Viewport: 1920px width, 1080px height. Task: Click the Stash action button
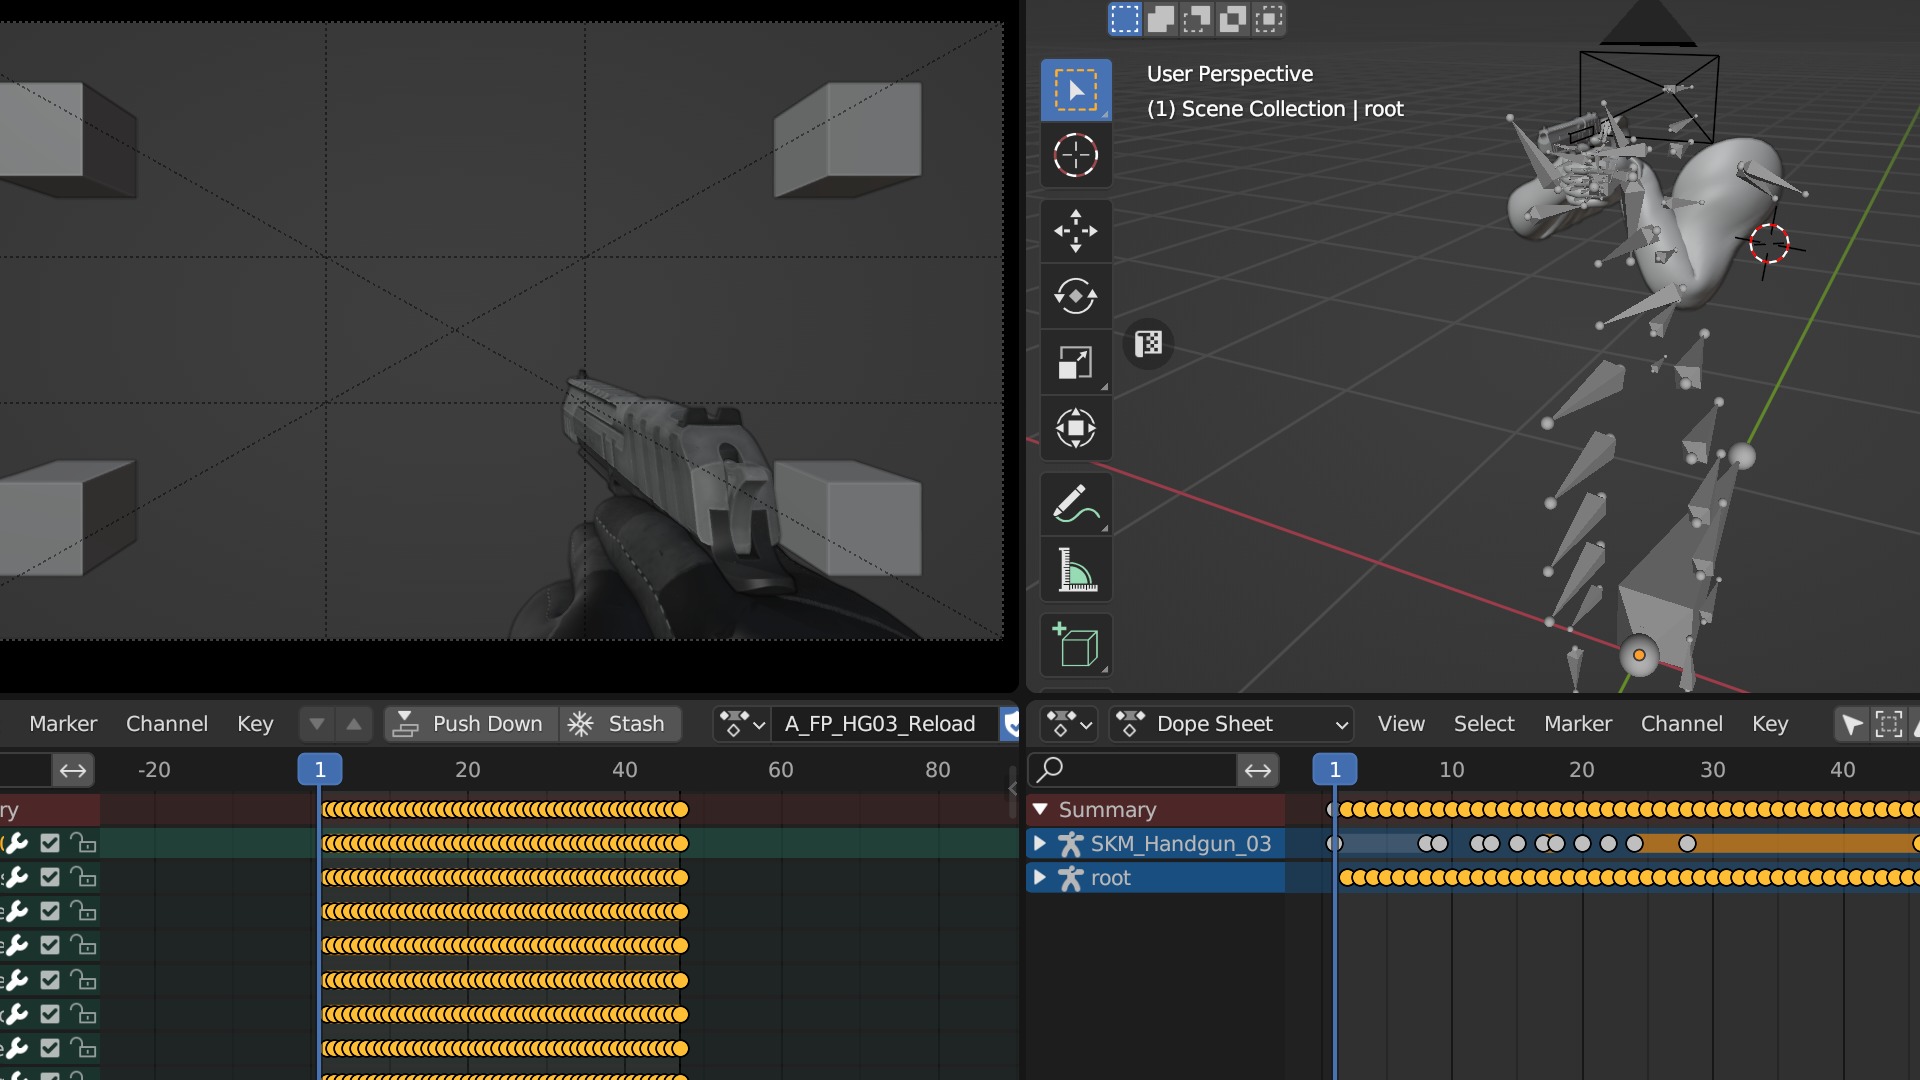pyautogui.click(x=618, y=723)
